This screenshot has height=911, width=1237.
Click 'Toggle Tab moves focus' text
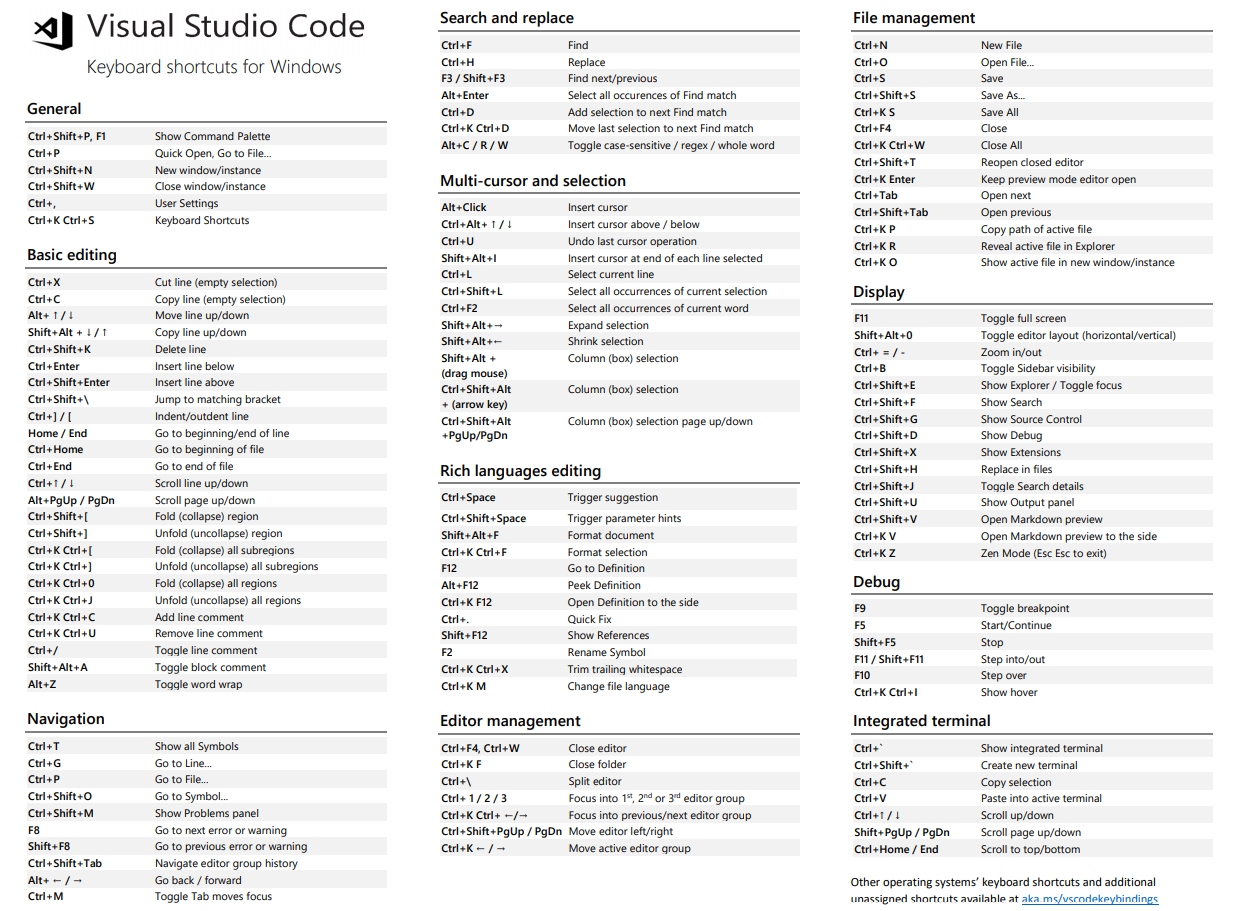tap(213, 896)
